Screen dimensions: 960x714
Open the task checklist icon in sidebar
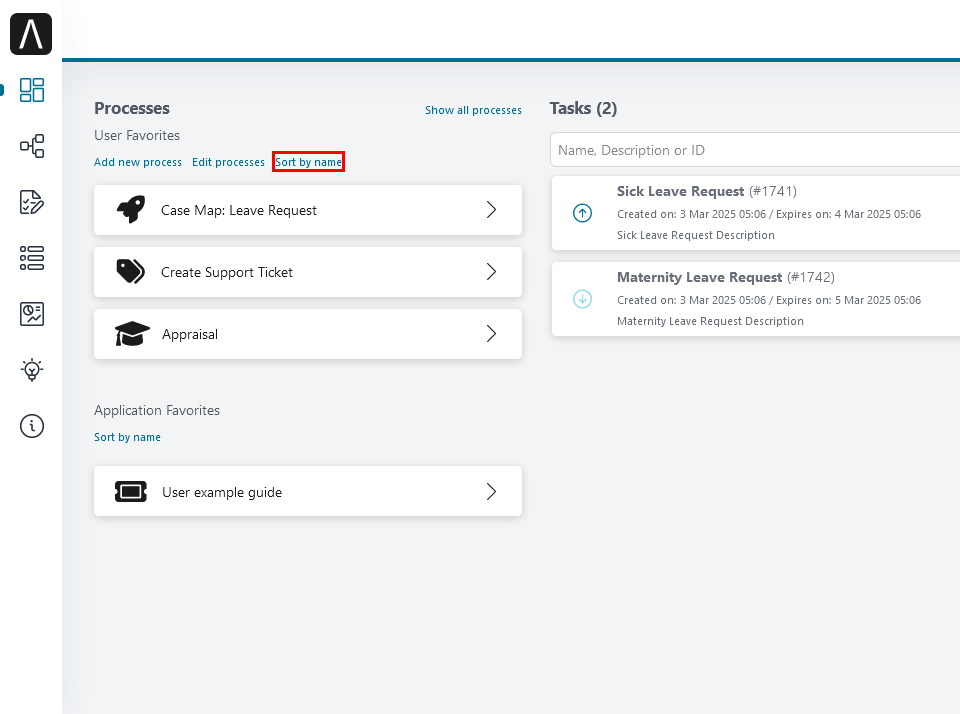coord(32,202)
